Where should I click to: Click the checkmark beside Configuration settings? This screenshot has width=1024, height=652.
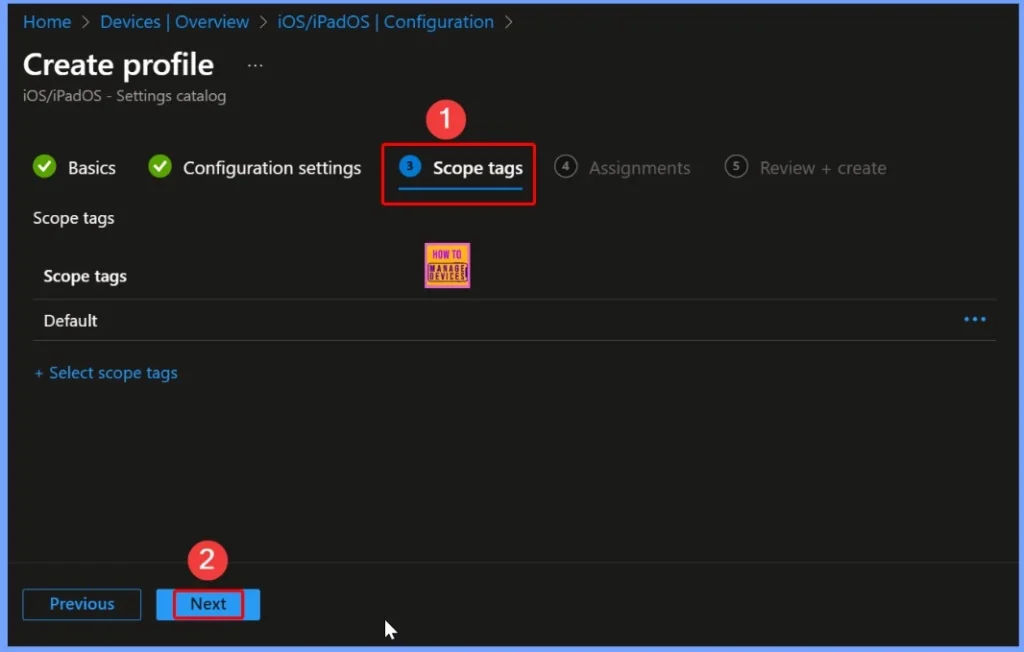coord(159,167)
